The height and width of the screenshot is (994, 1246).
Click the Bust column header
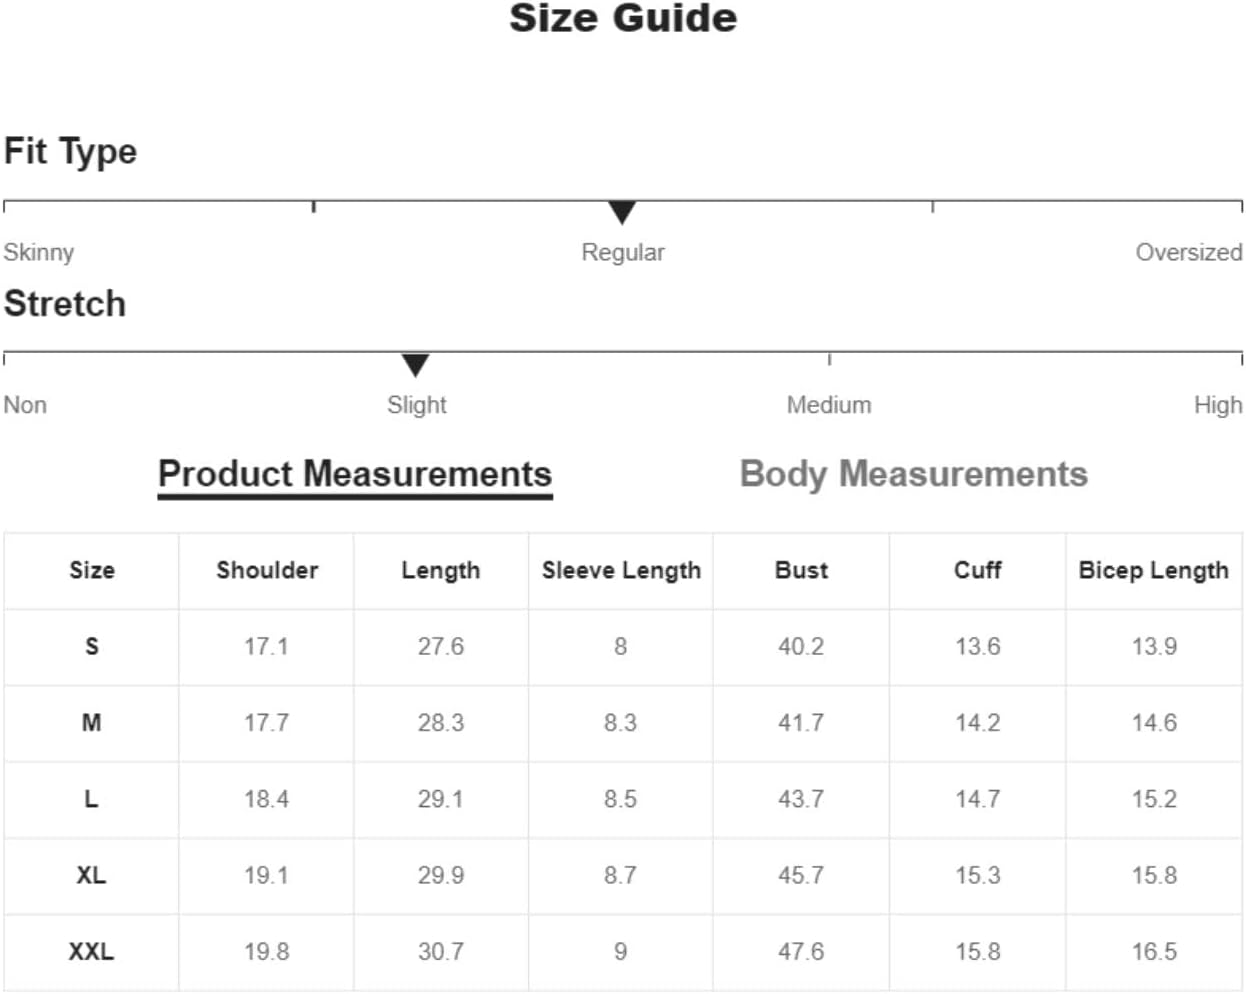[801, 570]
